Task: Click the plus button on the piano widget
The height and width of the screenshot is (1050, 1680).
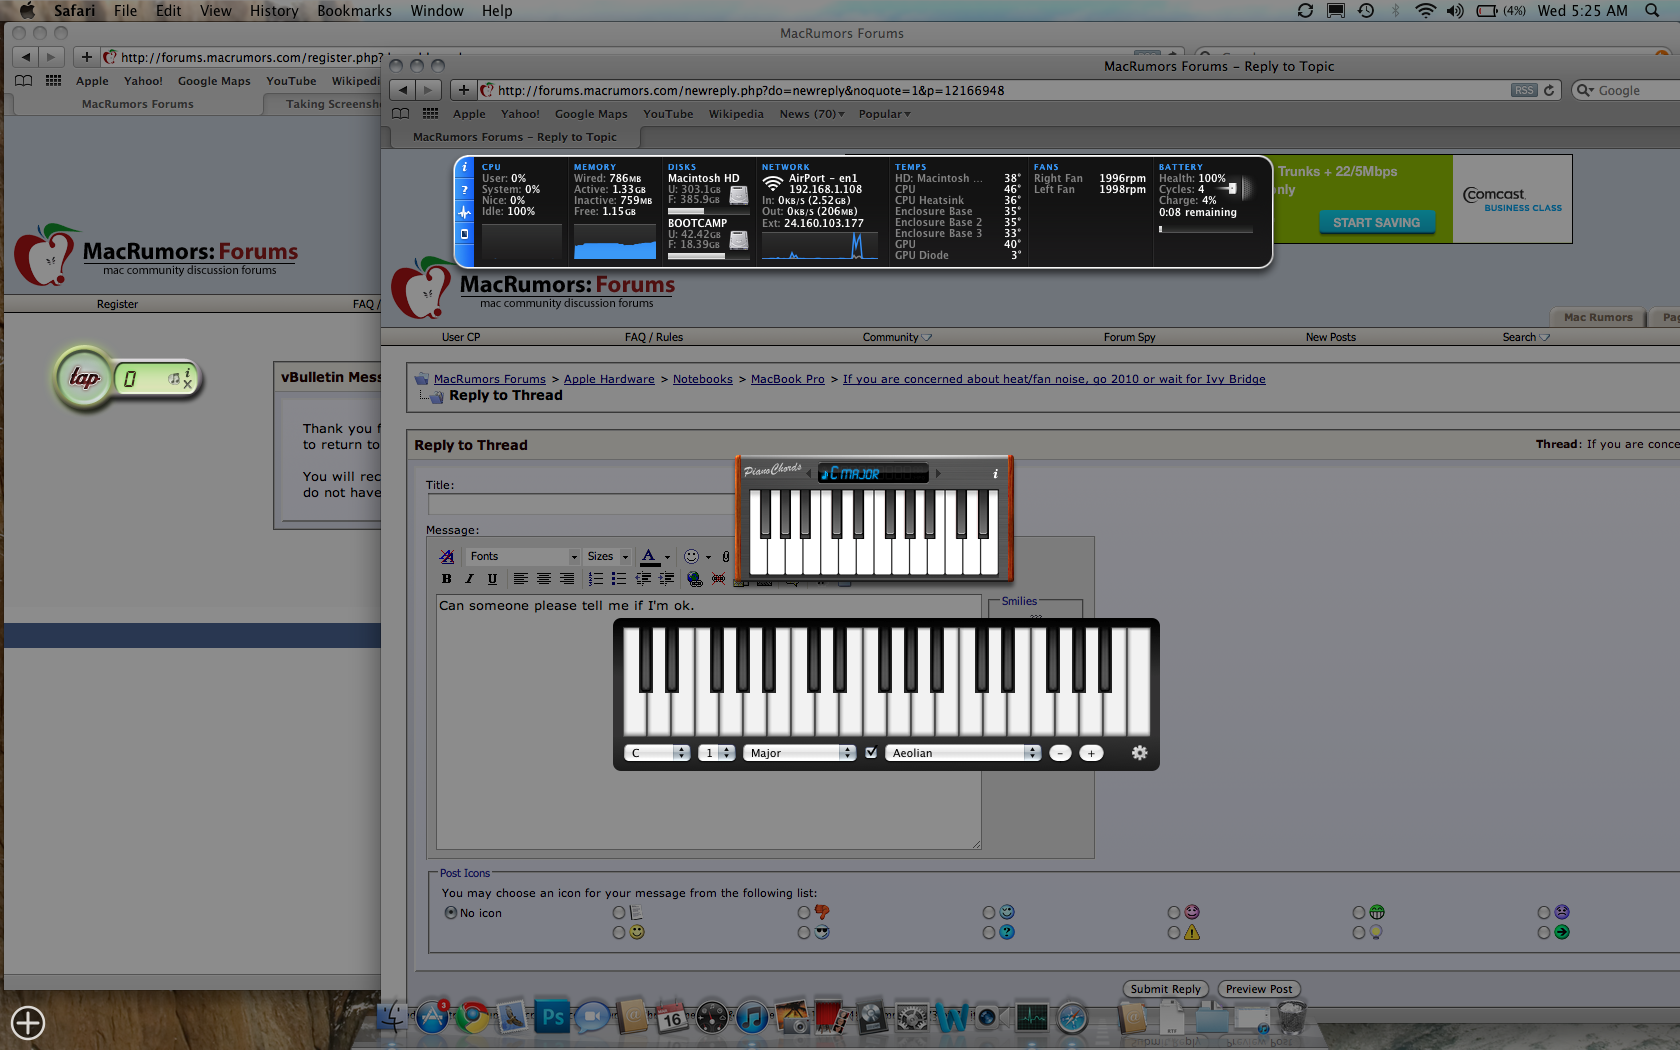Action: click(x=1091, y=753)
